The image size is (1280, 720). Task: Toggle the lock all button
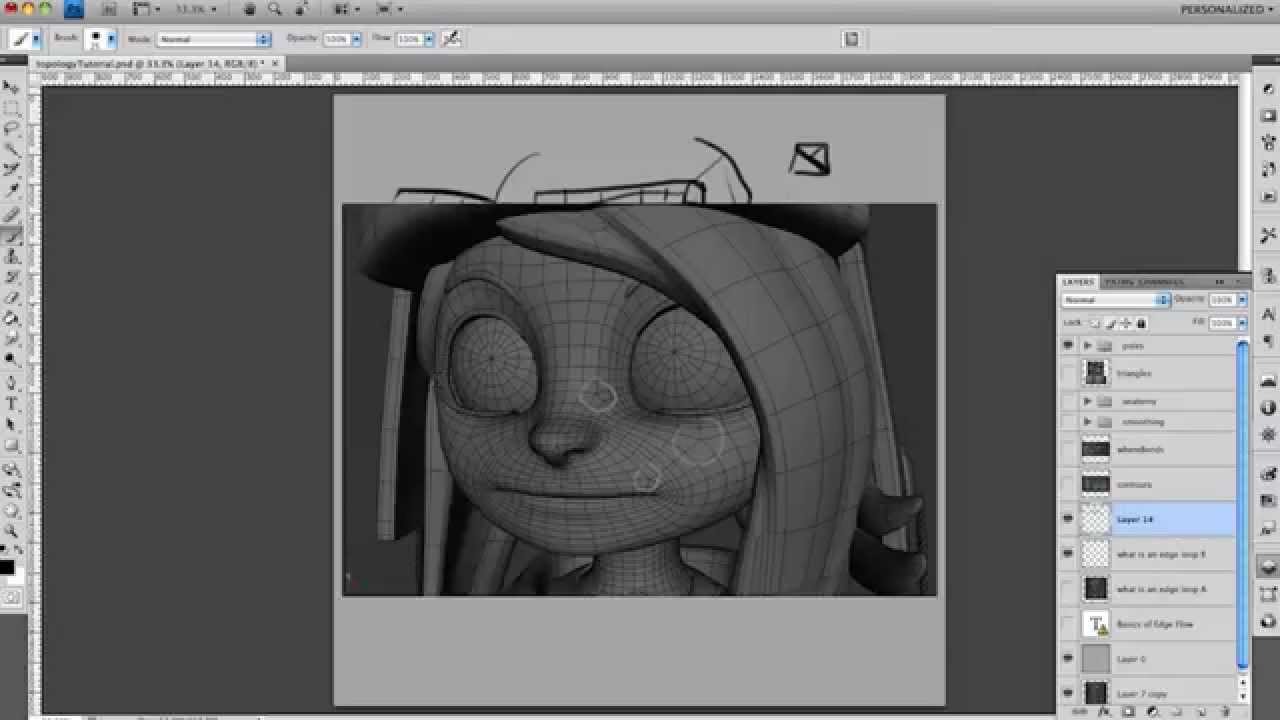(1141, 323)
